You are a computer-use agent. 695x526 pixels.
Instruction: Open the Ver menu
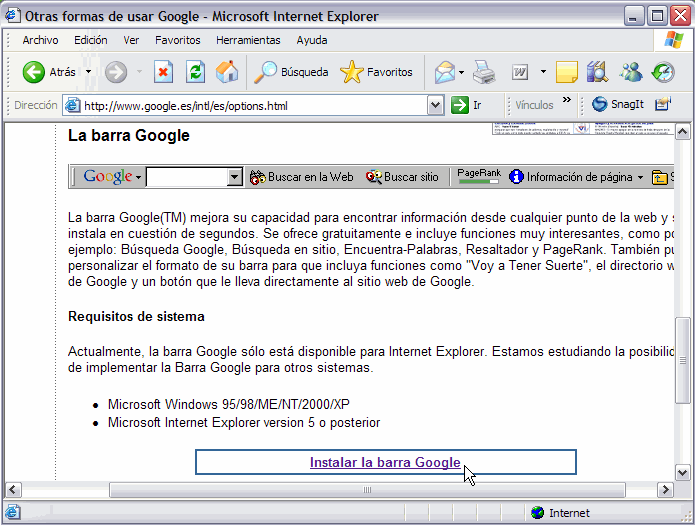tap(131, 40)
